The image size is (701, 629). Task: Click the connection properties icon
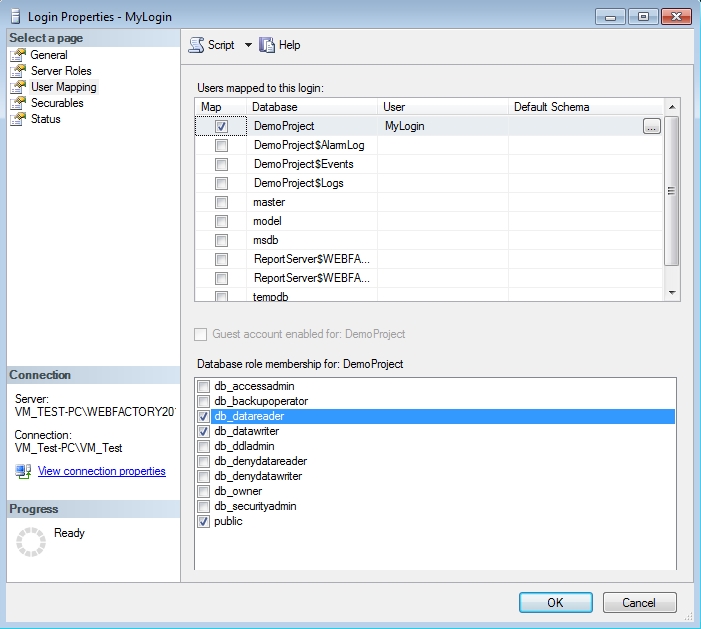pos(23,471)
